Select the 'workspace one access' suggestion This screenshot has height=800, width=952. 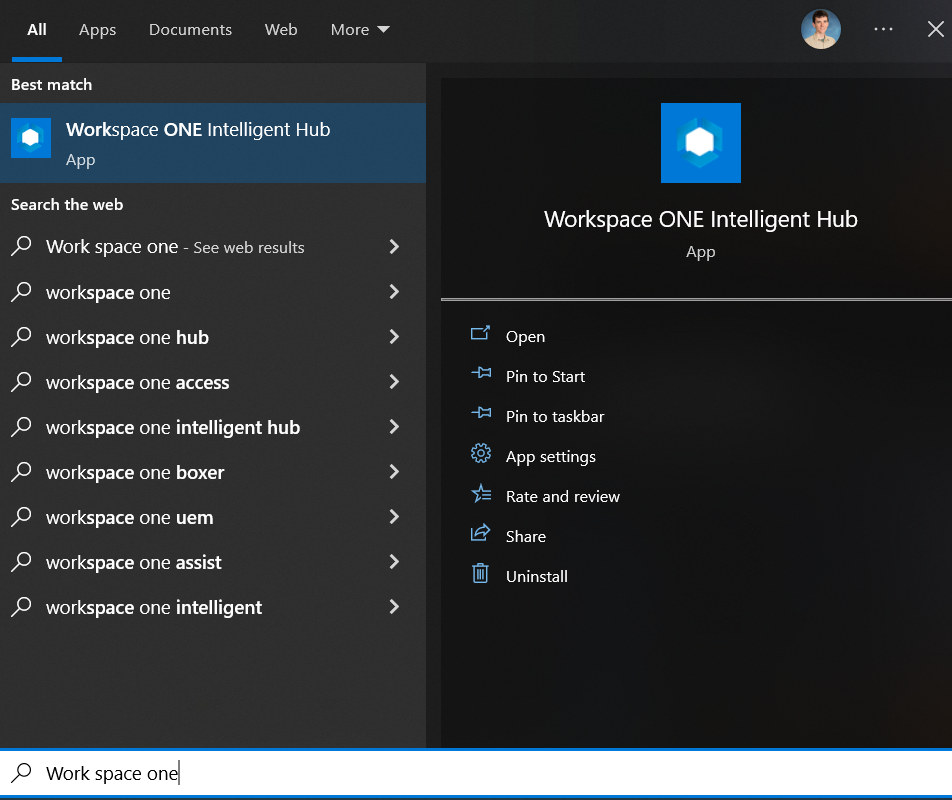pos(212,382)
